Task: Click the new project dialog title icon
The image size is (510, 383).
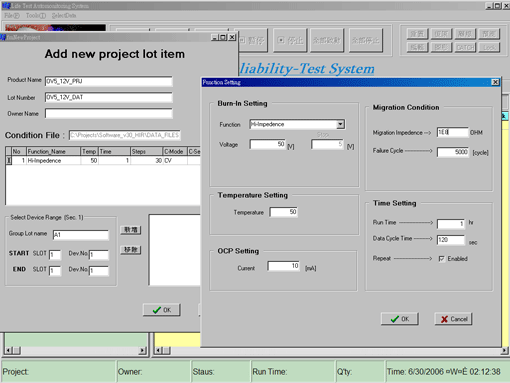Action: tap(3, 37)
